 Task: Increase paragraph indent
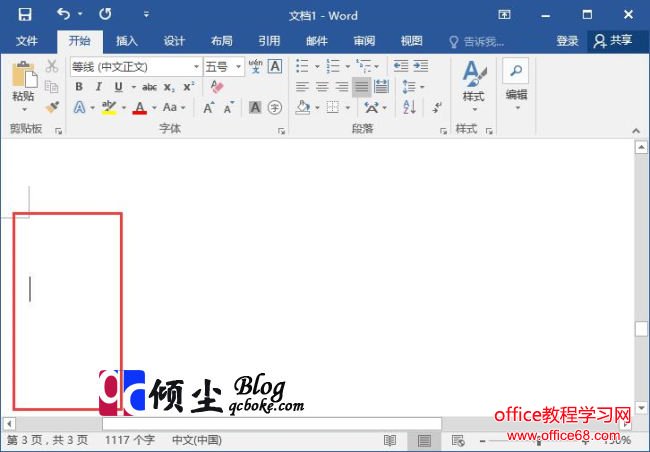tap(421, 66)
